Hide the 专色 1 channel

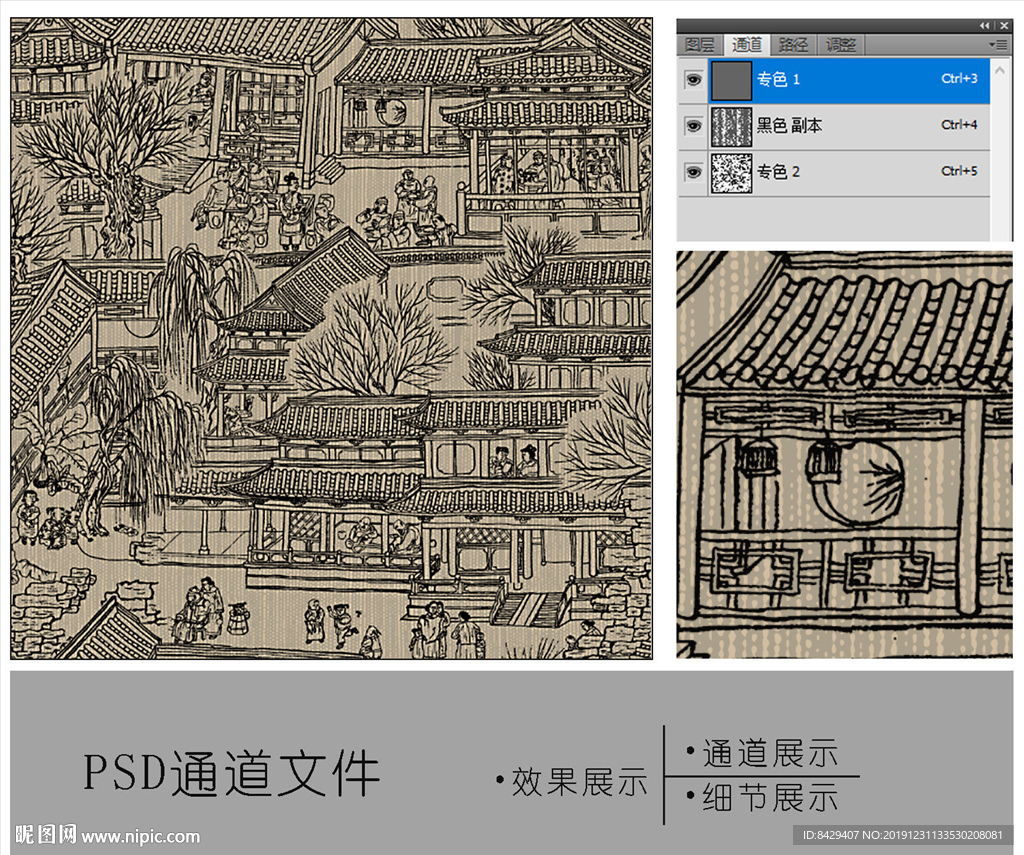[x=693, y=80]
